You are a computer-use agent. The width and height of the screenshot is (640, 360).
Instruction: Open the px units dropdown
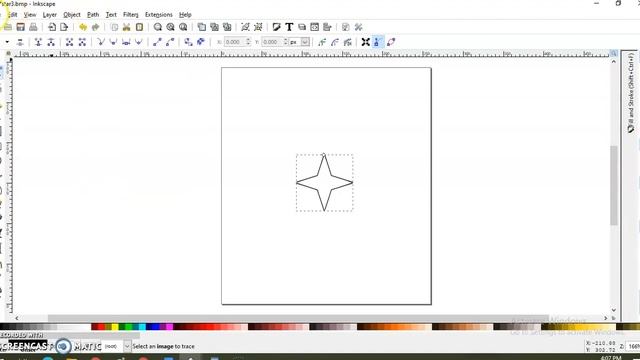point(305,42)
